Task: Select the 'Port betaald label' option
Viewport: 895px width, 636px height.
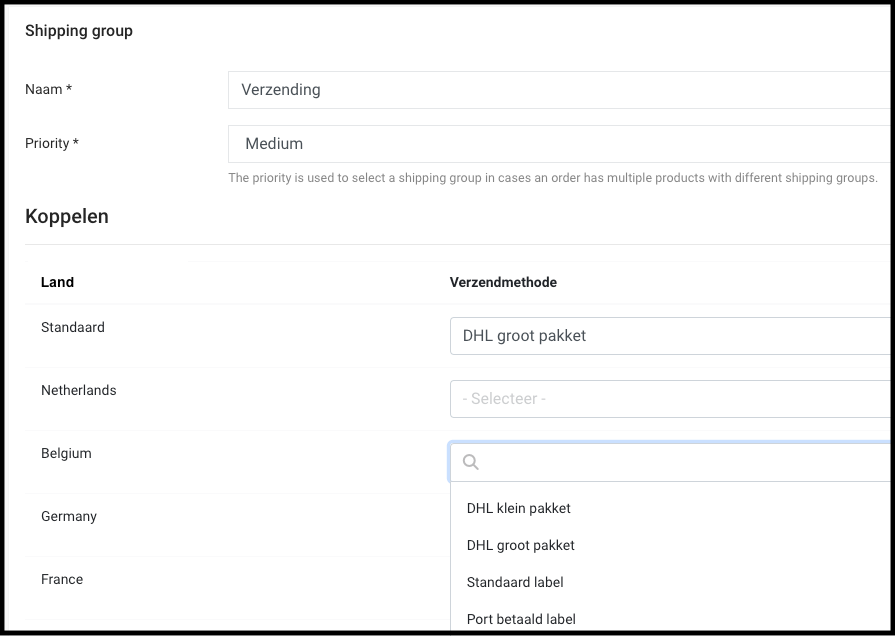Action: coord(521,619)
